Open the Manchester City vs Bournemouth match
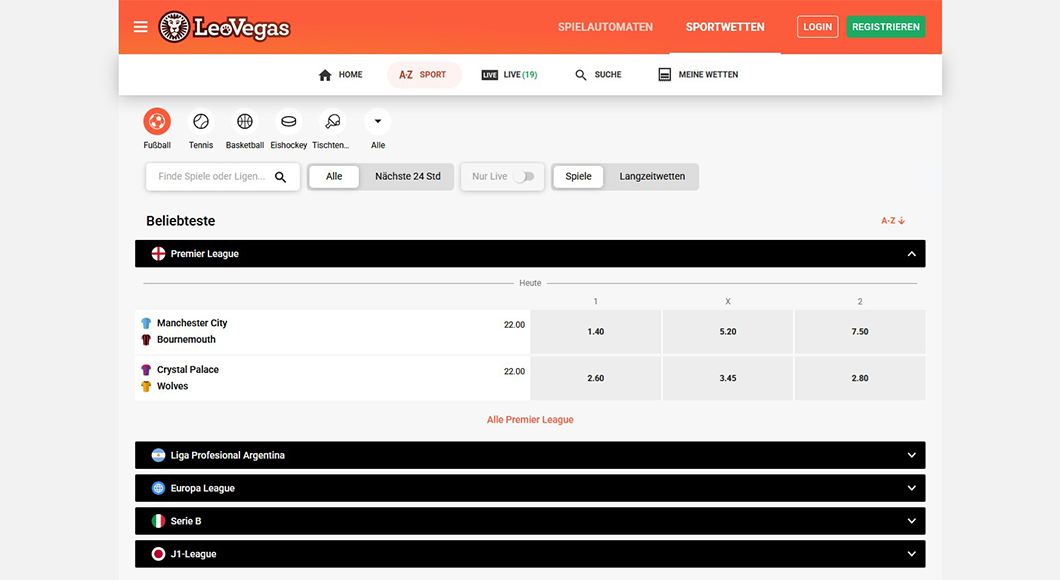 tap(333, 331)
